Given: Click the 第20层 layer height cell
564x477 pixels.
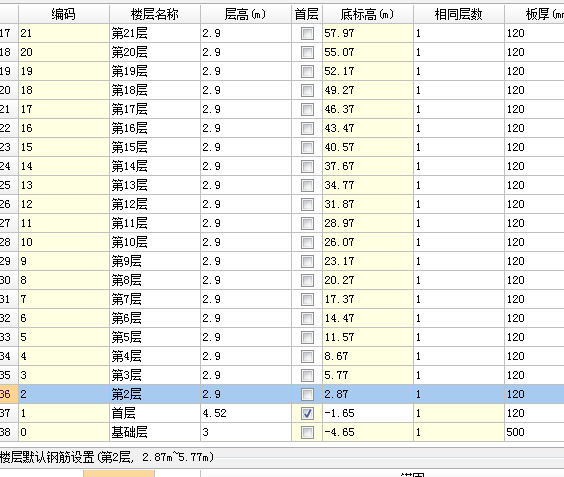Looking at the screenshot, I should 246,53.
